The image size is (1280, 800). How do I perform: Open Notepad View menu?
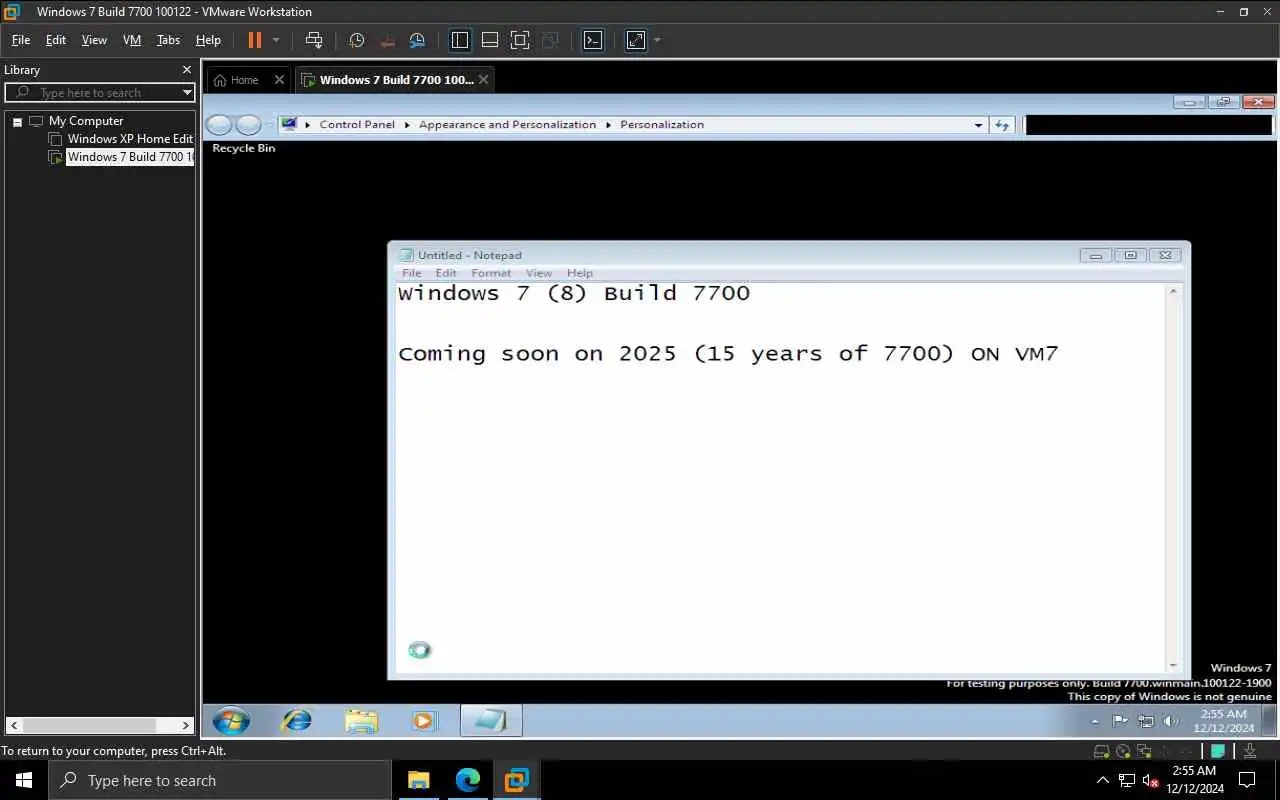tap(539, 273)
